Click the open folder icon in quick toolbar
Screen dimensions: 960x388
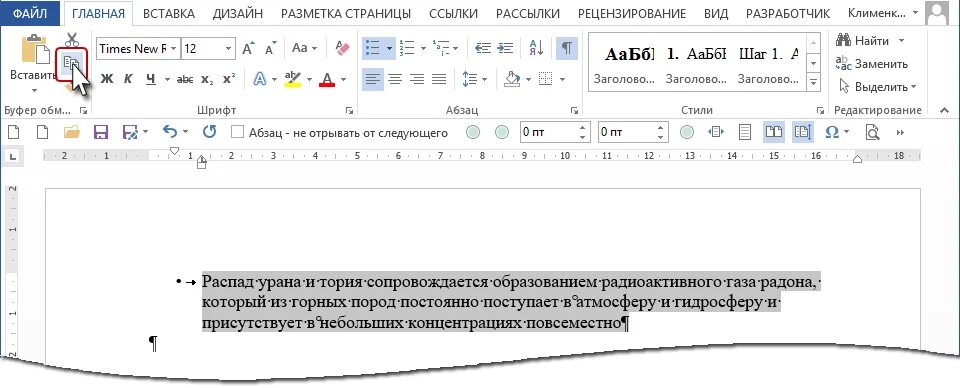point(72,132)
